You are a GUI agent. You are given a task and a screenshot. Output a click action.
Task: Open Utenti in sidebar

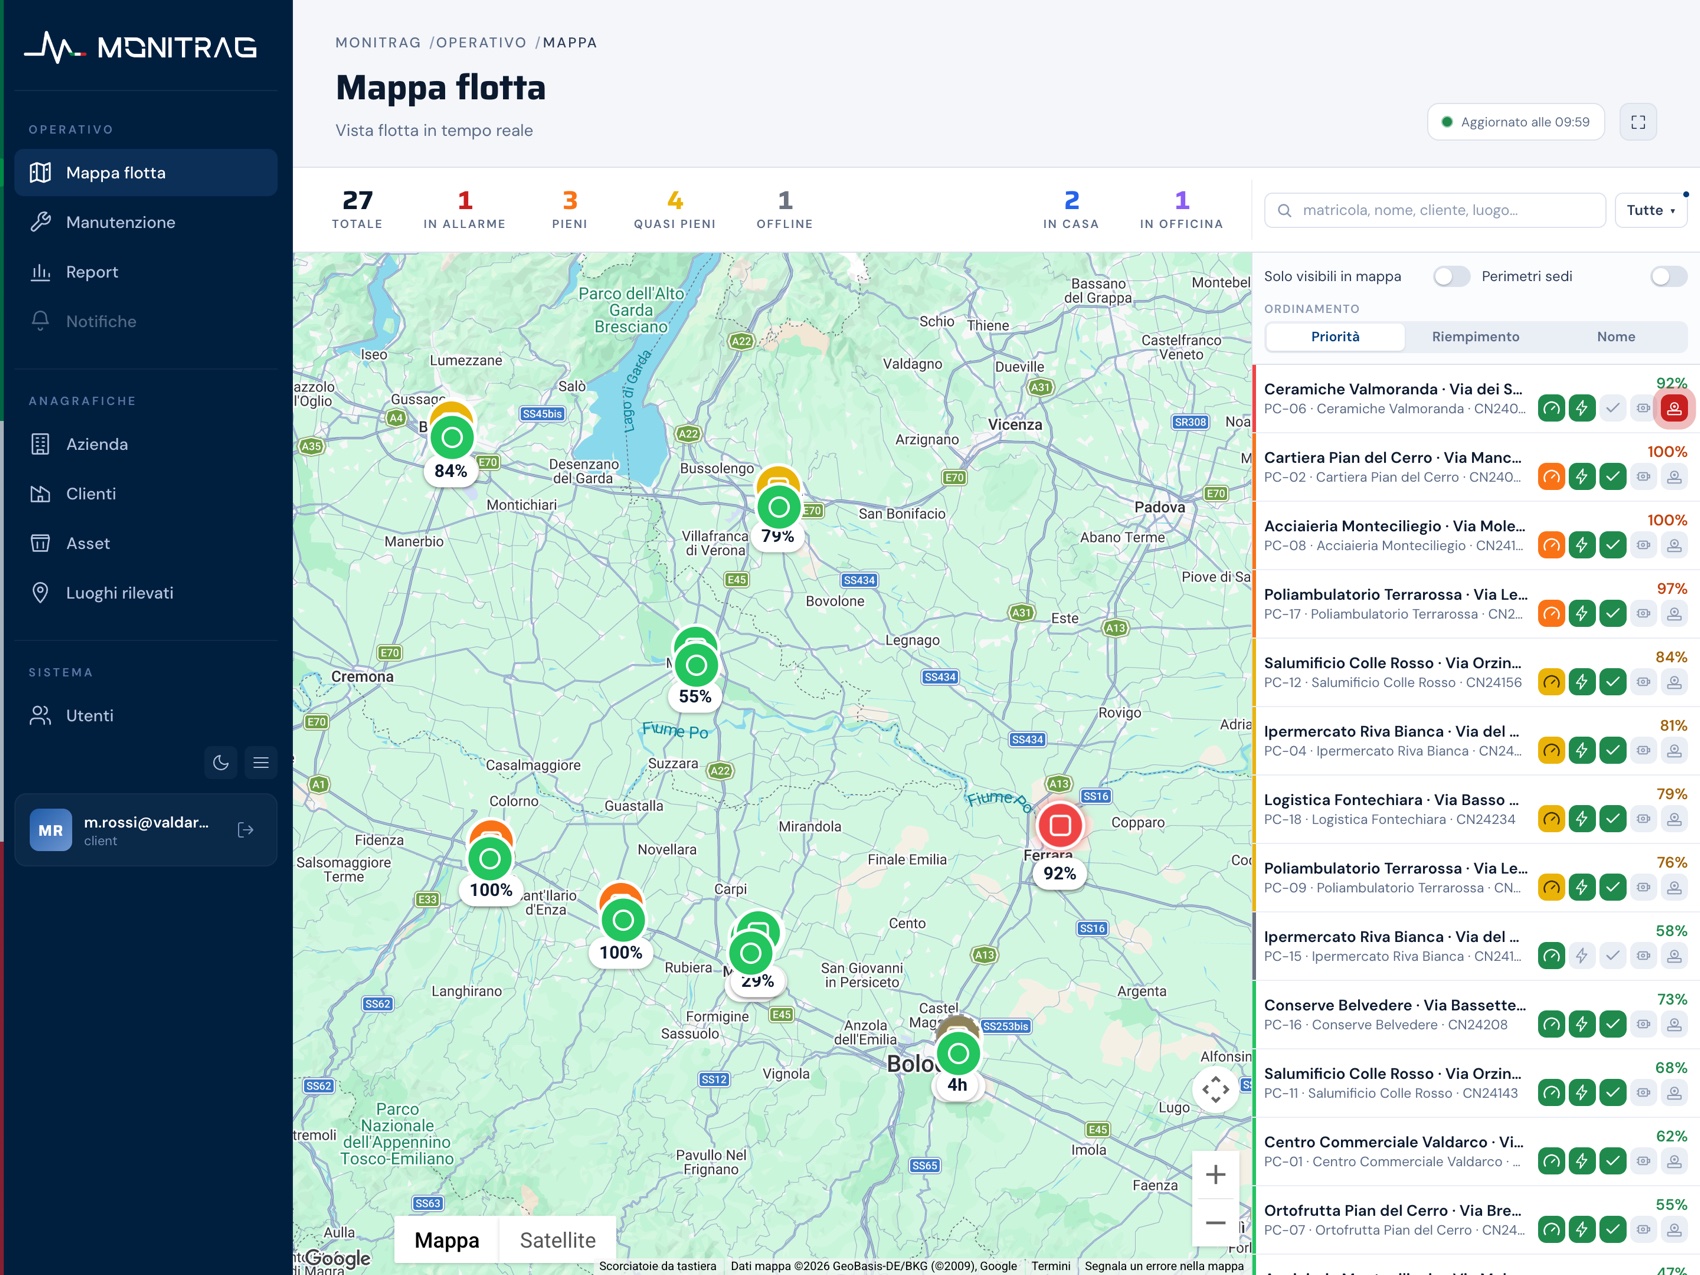(146, 715)
